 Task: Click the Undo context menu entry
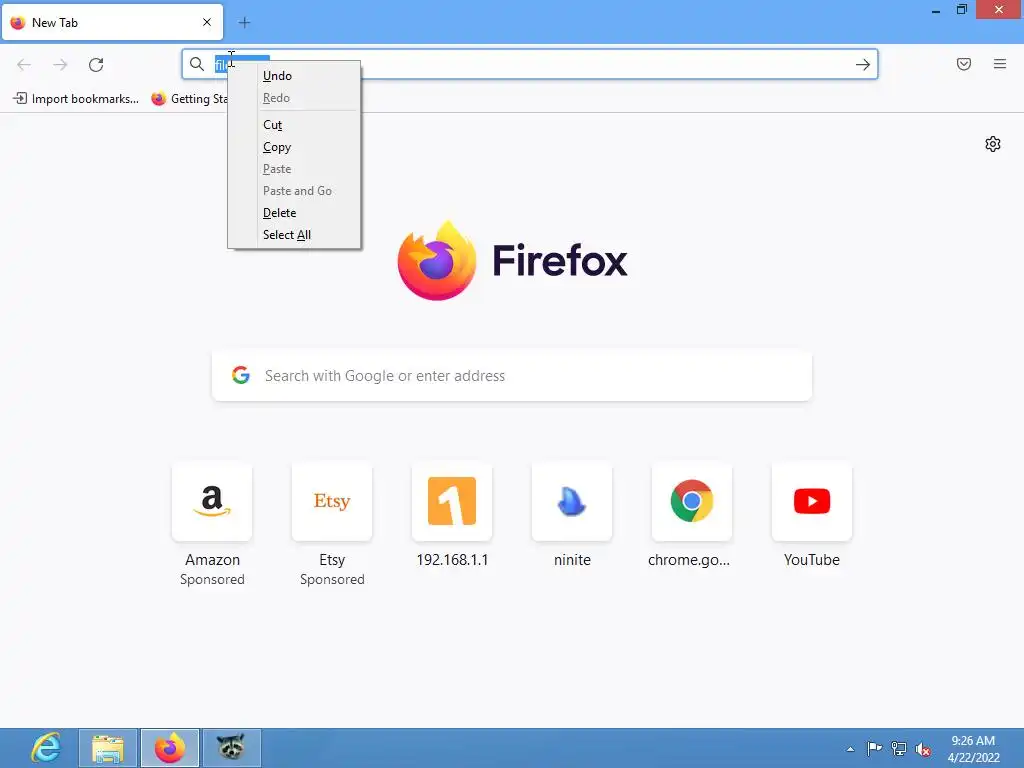pos(294,76)
